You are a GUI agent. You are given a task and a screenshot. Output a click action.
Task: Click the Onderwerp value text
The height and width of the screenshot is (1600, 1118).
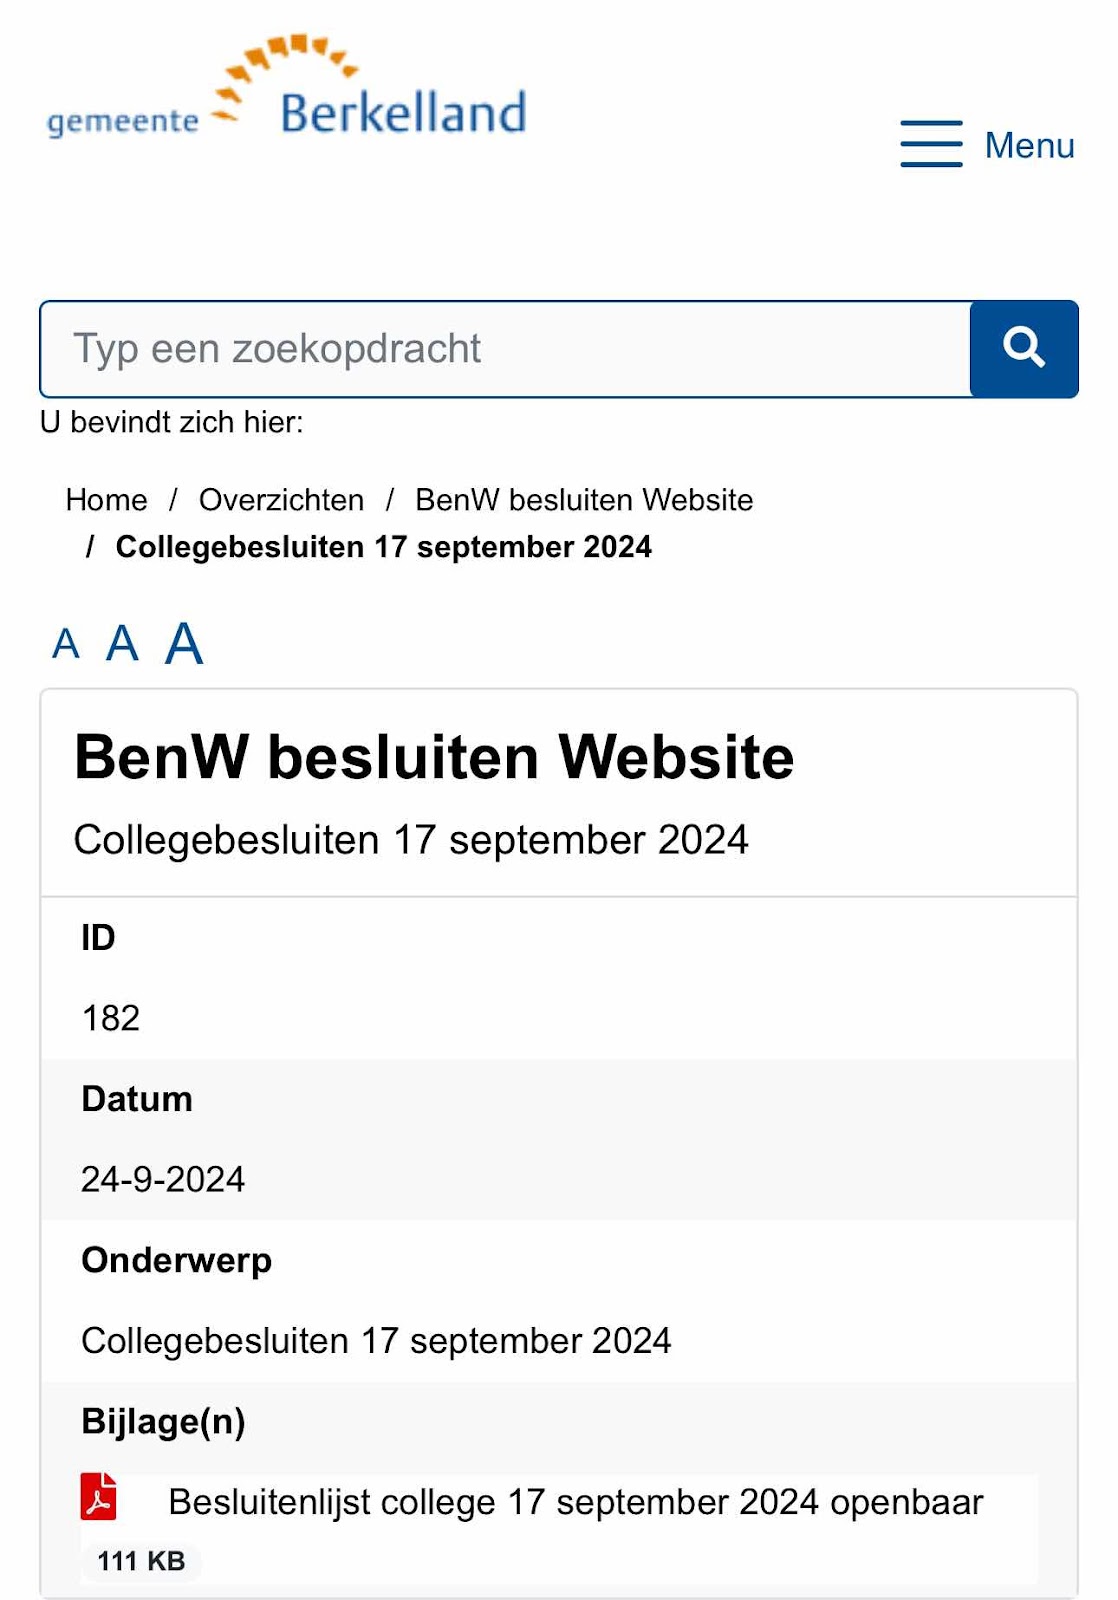click(376, 1341)
